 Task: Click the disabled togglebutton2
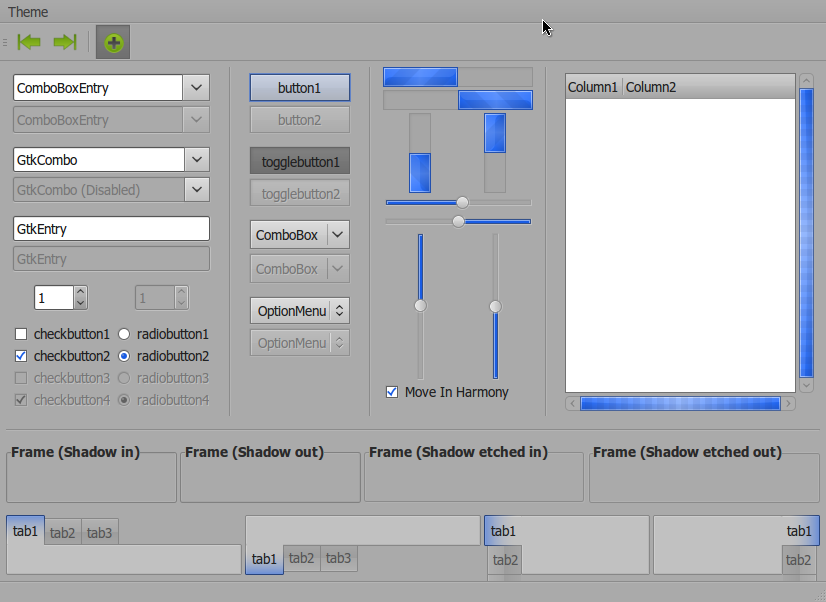300,194
